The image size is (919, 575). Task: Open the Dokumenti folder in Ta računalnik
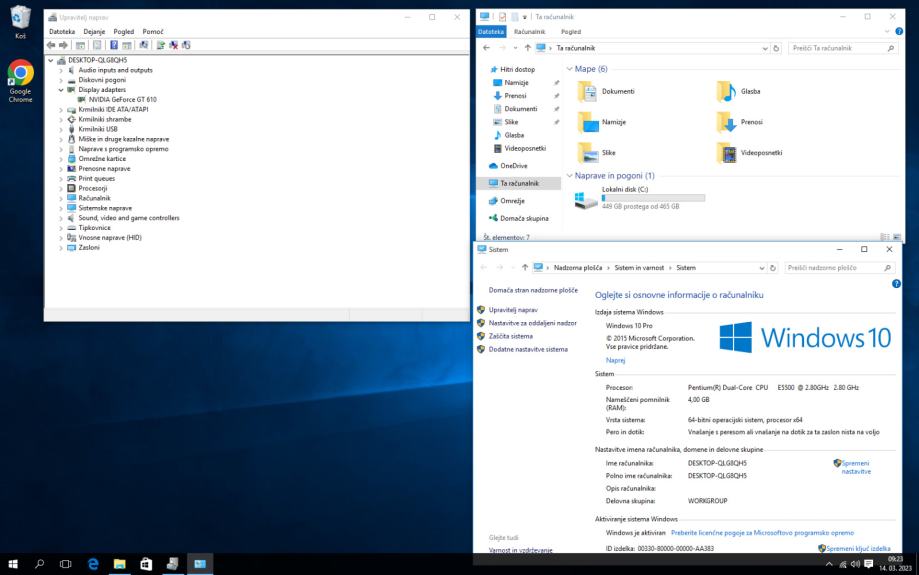[x=606, y=91]
